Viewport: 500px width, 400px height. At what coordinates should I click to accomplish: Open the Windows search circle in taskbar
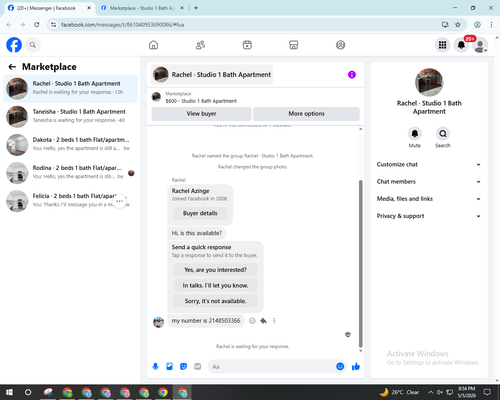click(28, 392)
